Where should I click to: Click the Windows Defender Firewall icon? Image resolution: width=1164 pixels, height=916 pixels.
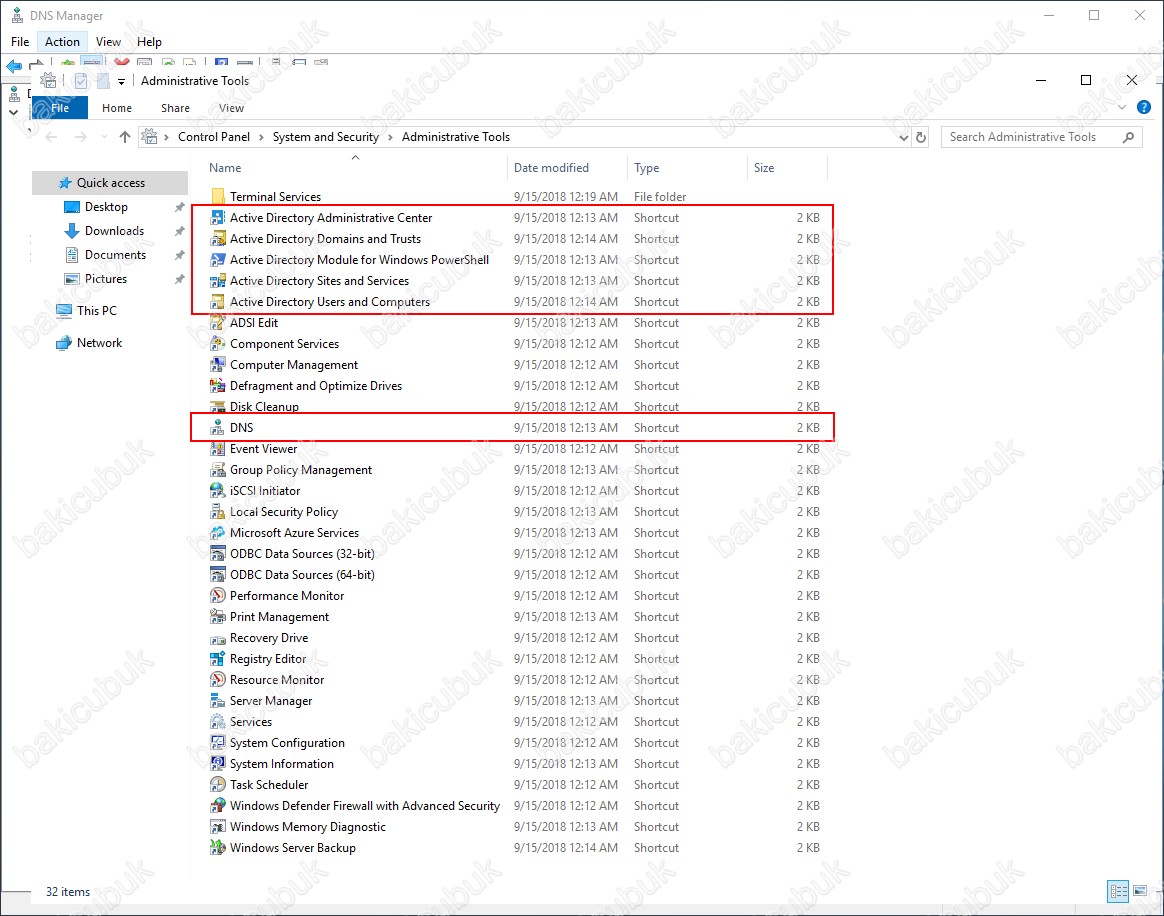tap(218, 806)
